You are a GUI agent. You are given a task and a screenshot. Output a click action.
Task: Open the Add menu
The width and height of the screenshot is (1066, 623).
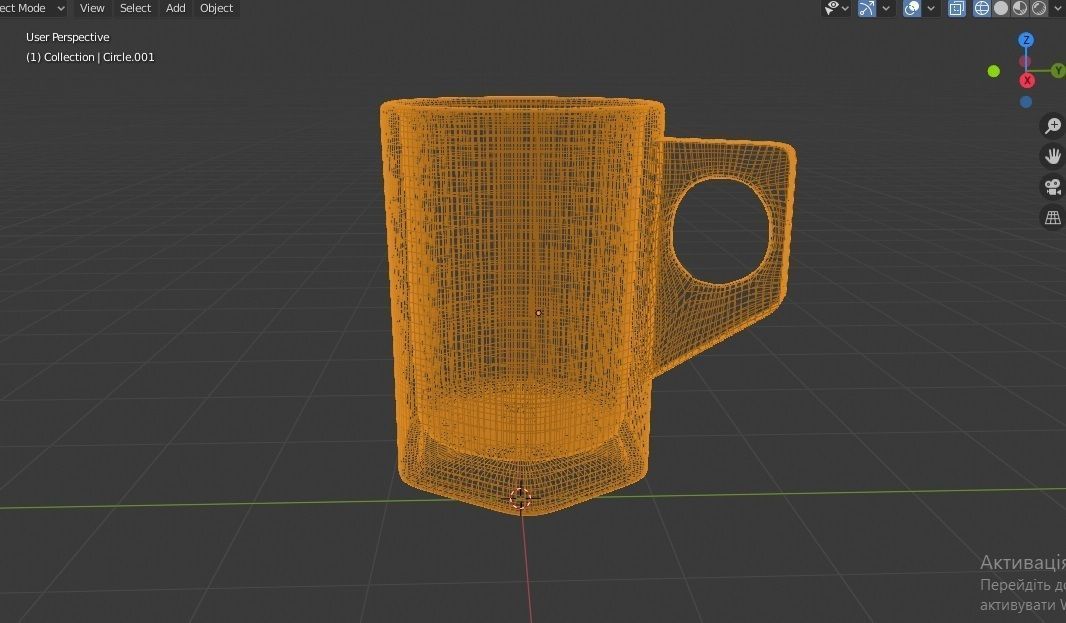[x=175, y=8]
